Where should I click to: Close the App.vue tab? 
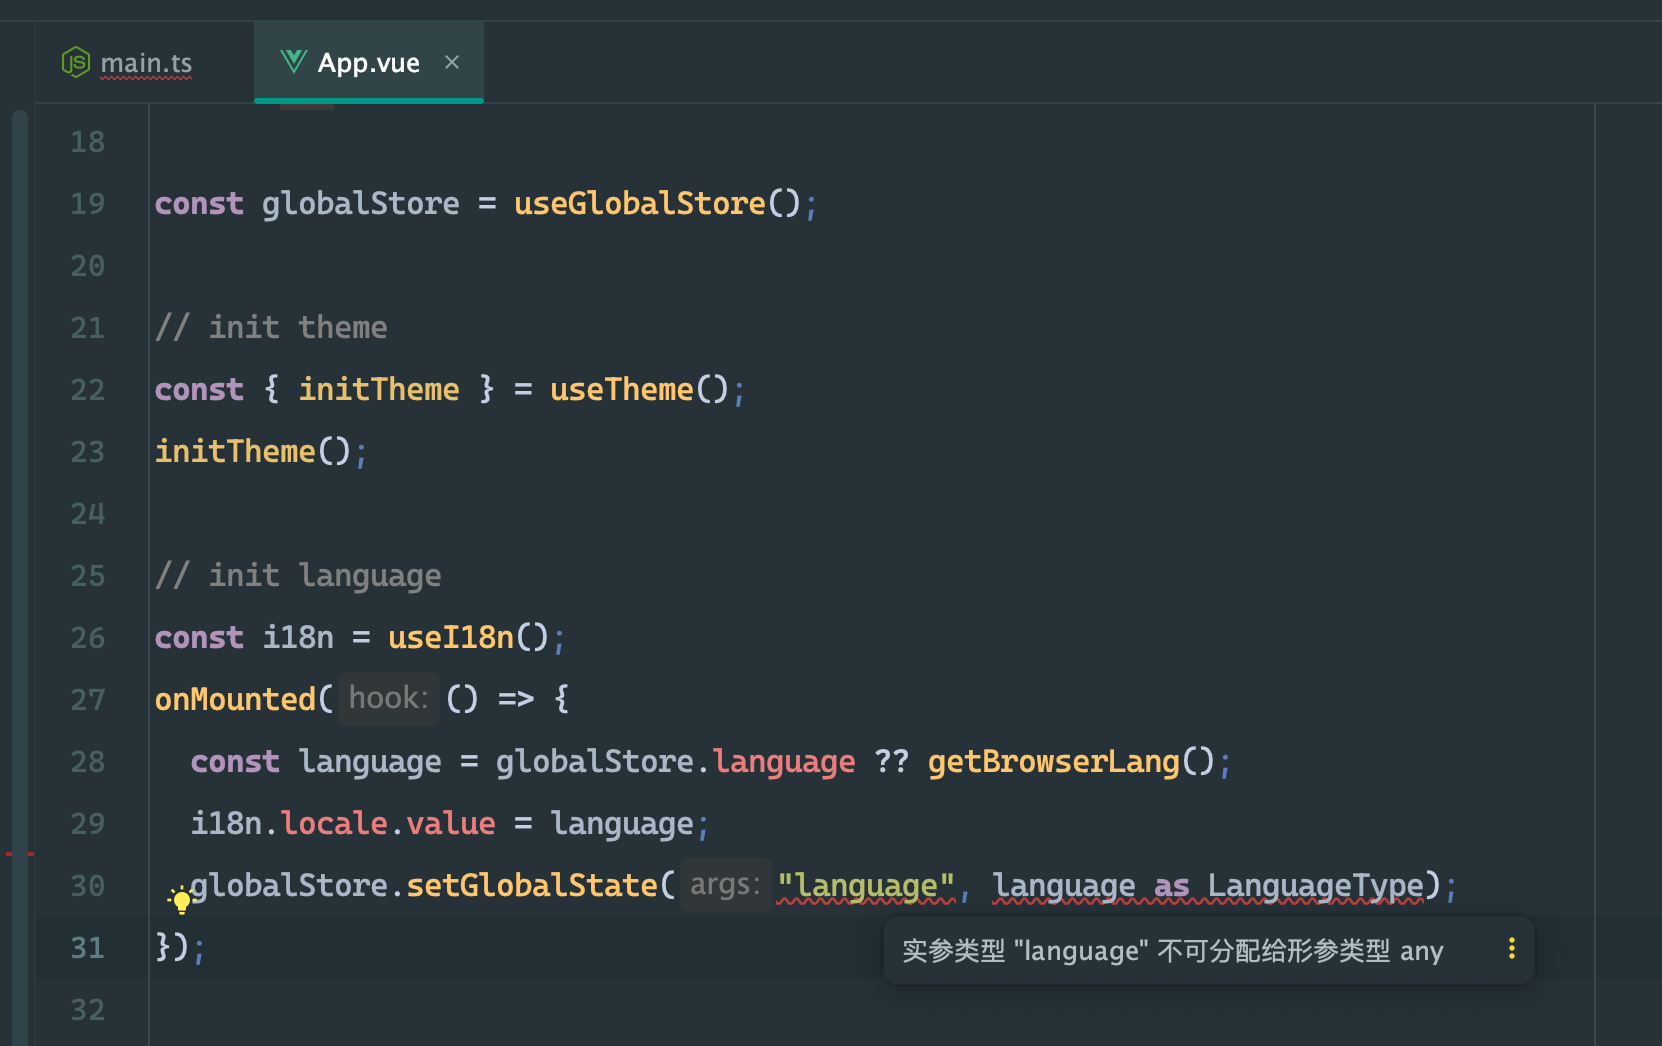[452, 62]
